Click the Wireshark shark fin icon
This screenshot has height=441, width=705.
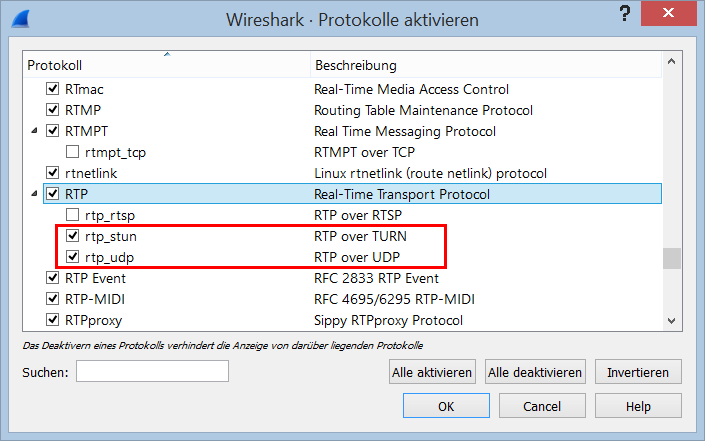coord(21,19)
